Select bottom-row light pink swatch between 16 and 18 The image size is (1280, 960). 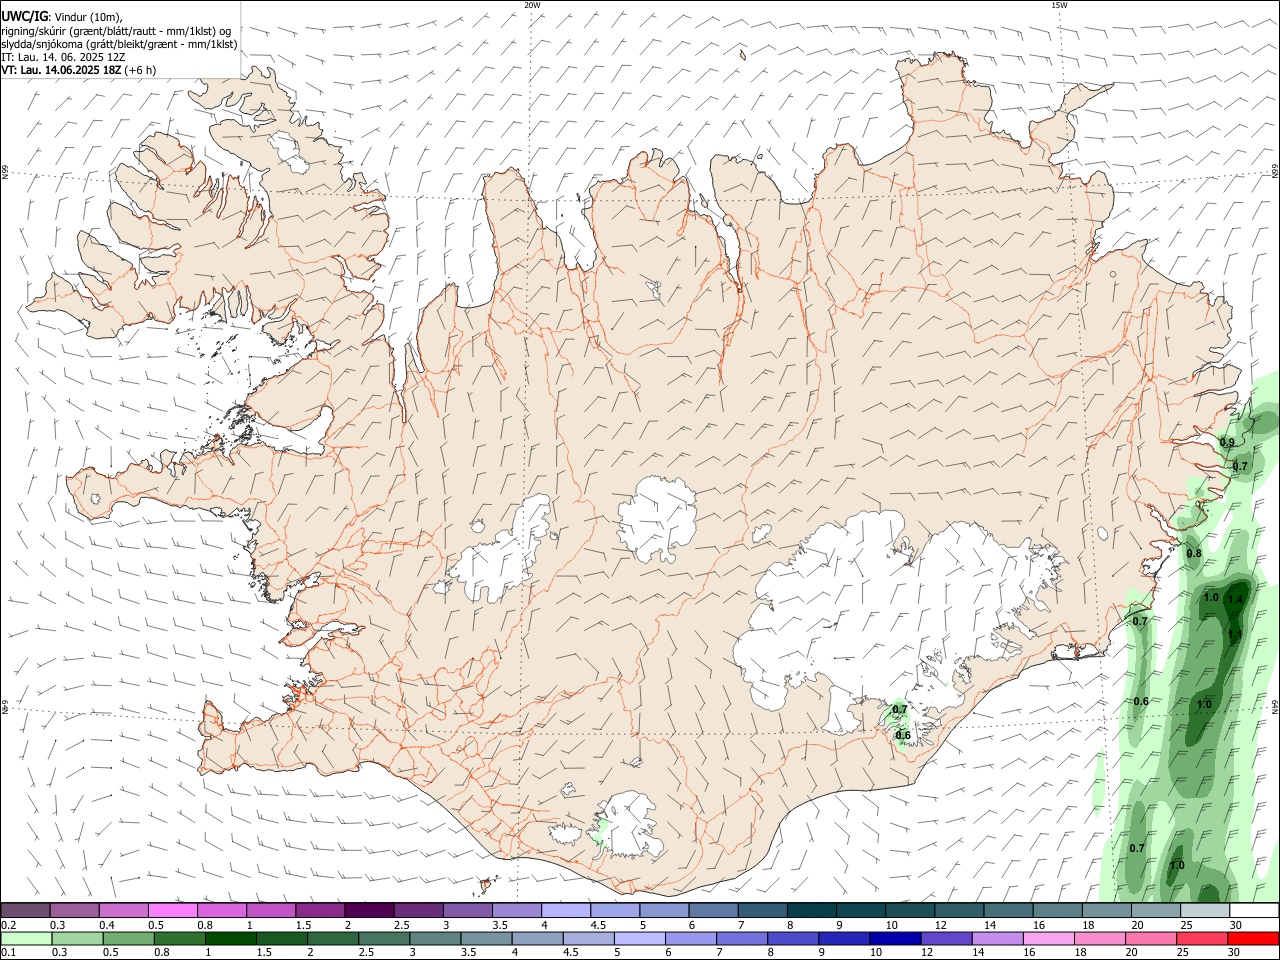[x=1047, y=939]
